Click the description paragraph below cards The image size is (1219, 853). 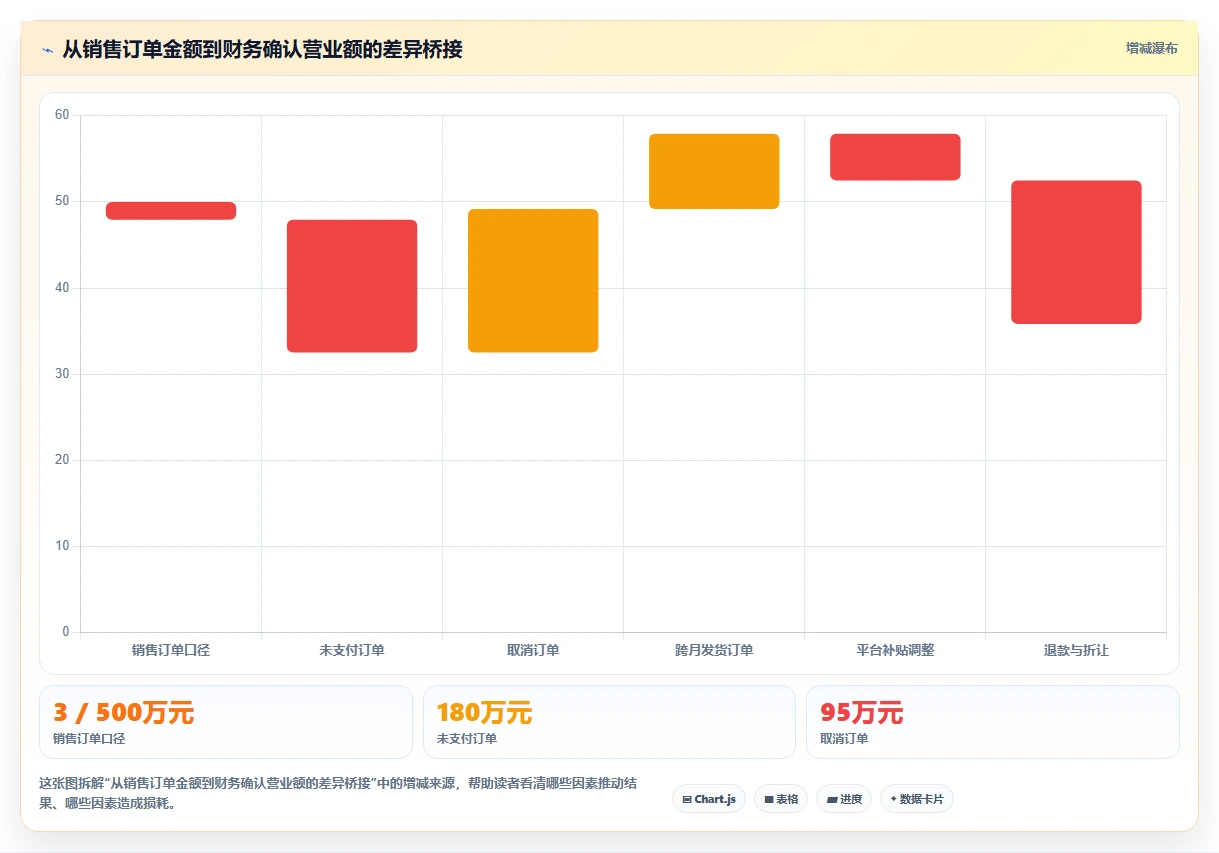tap(338, 793)
